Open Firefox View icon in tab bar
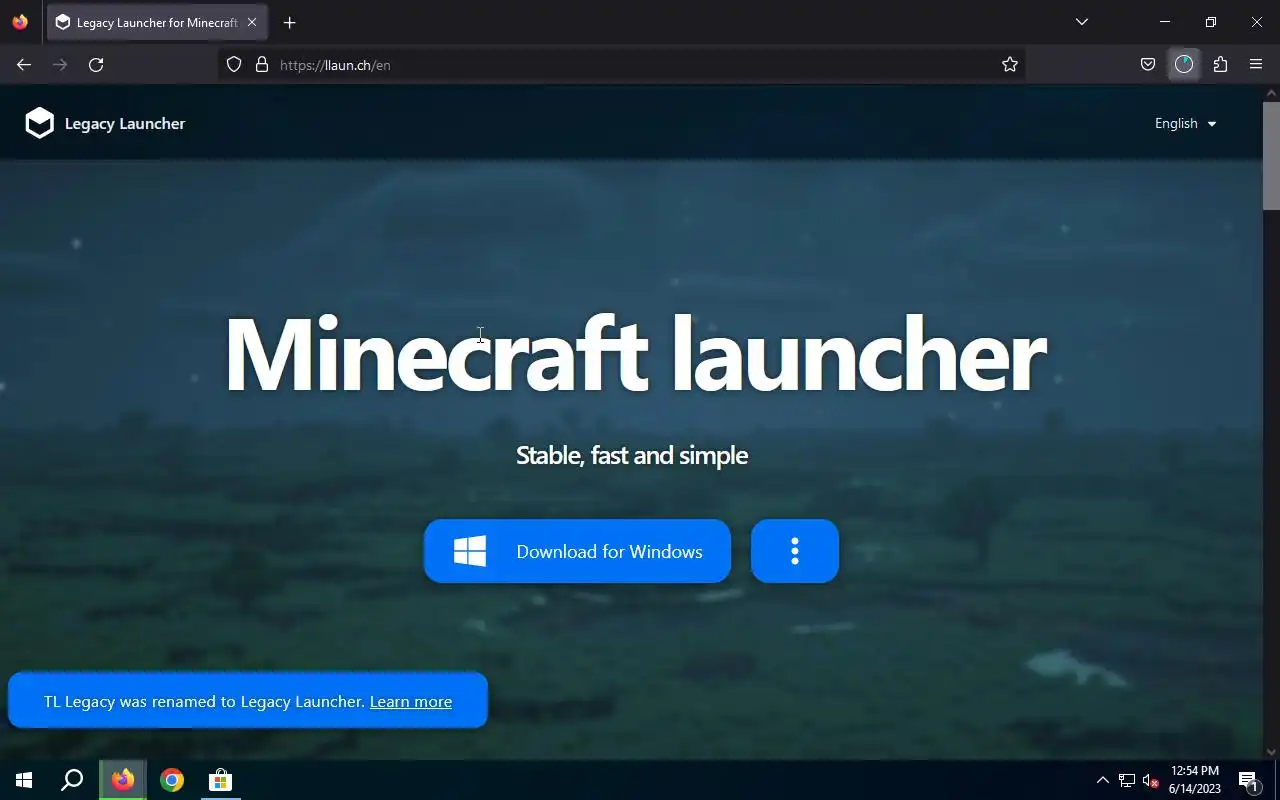 (x=20, y=22)
